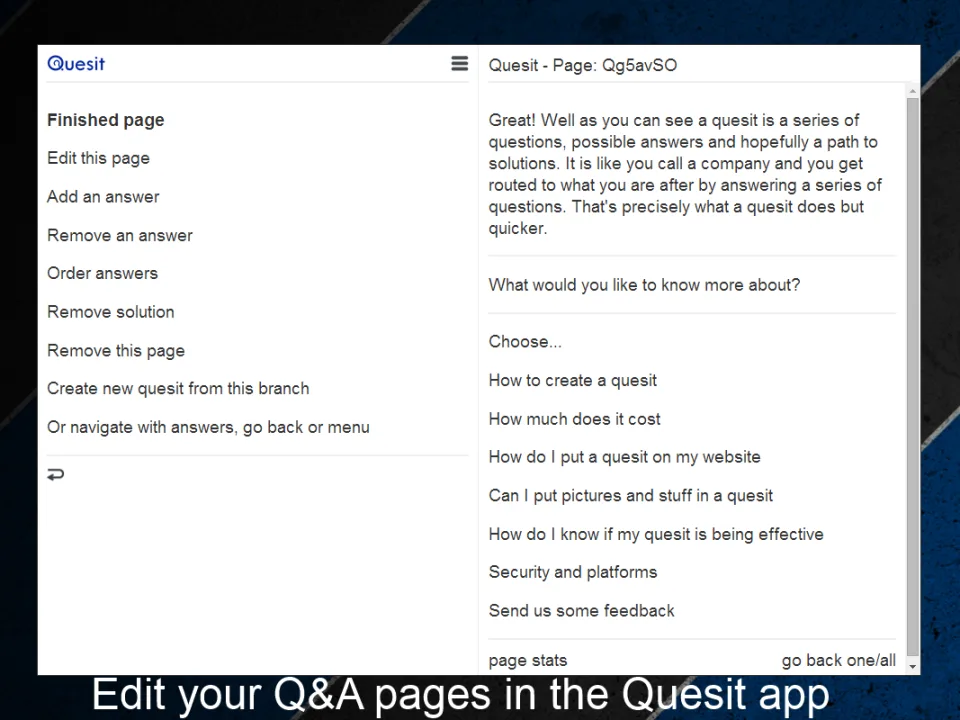Image resolution: width=960 pixels, height=720 pixels.
Task: Click 'Or navigate with answers, go back or menu'
Action: coord(208,427)
